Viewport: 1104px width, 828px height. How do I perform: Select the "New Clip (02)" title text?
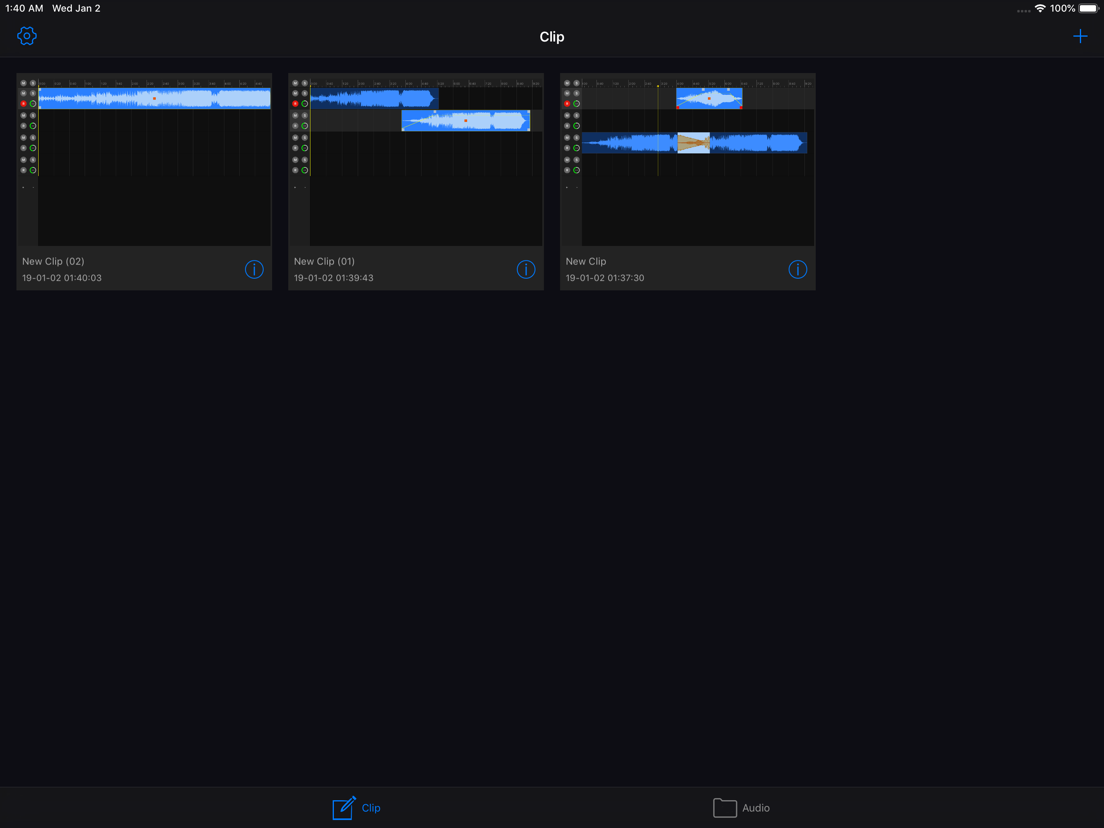pos(53,261)
